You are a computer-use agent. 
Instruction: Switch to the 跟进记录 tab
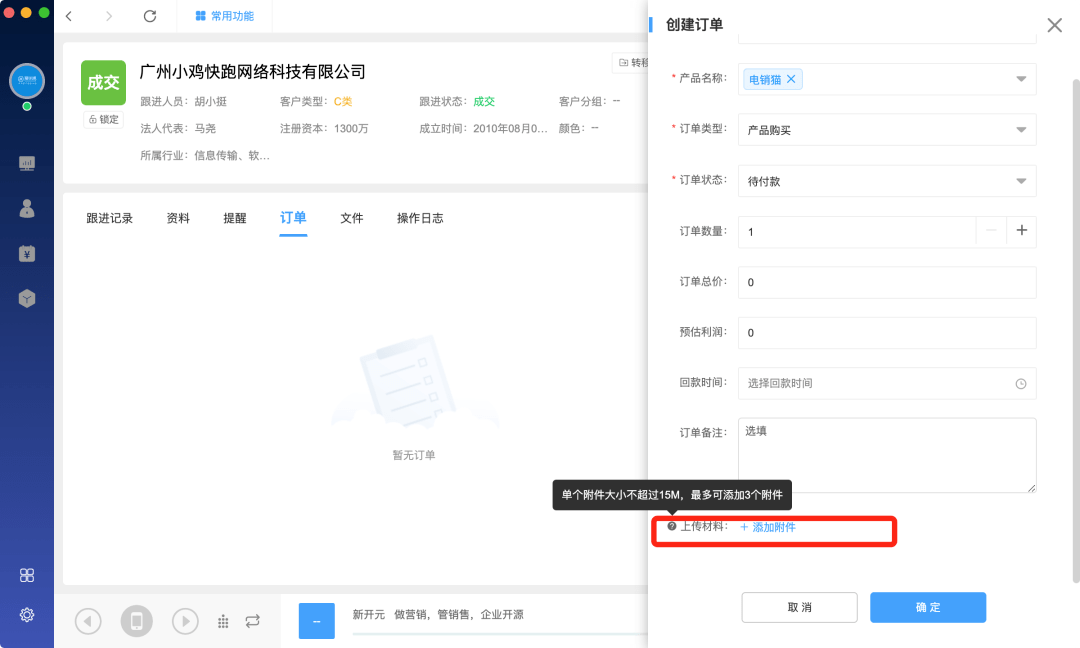110,218
